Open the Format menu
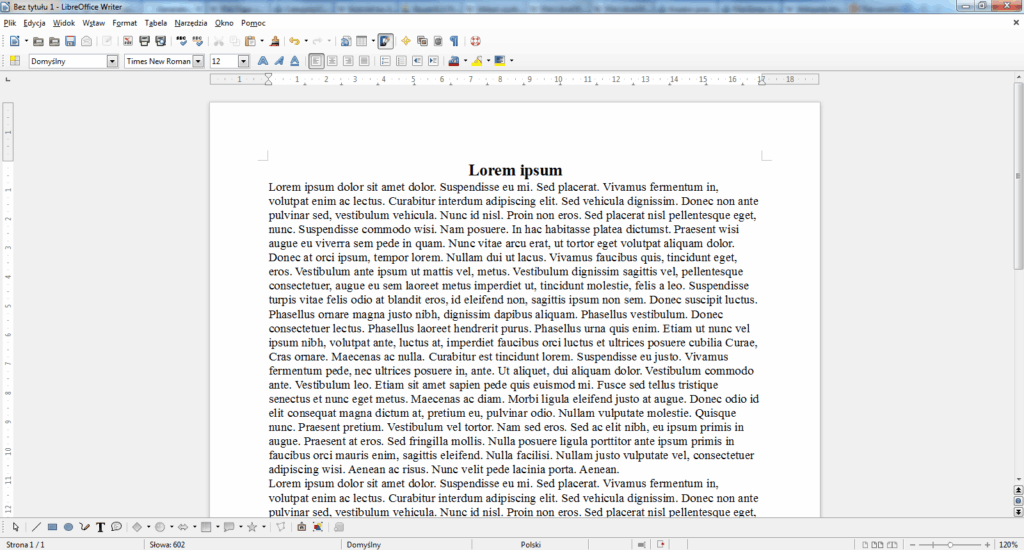Screen dimensions: 1024x550 125,23
